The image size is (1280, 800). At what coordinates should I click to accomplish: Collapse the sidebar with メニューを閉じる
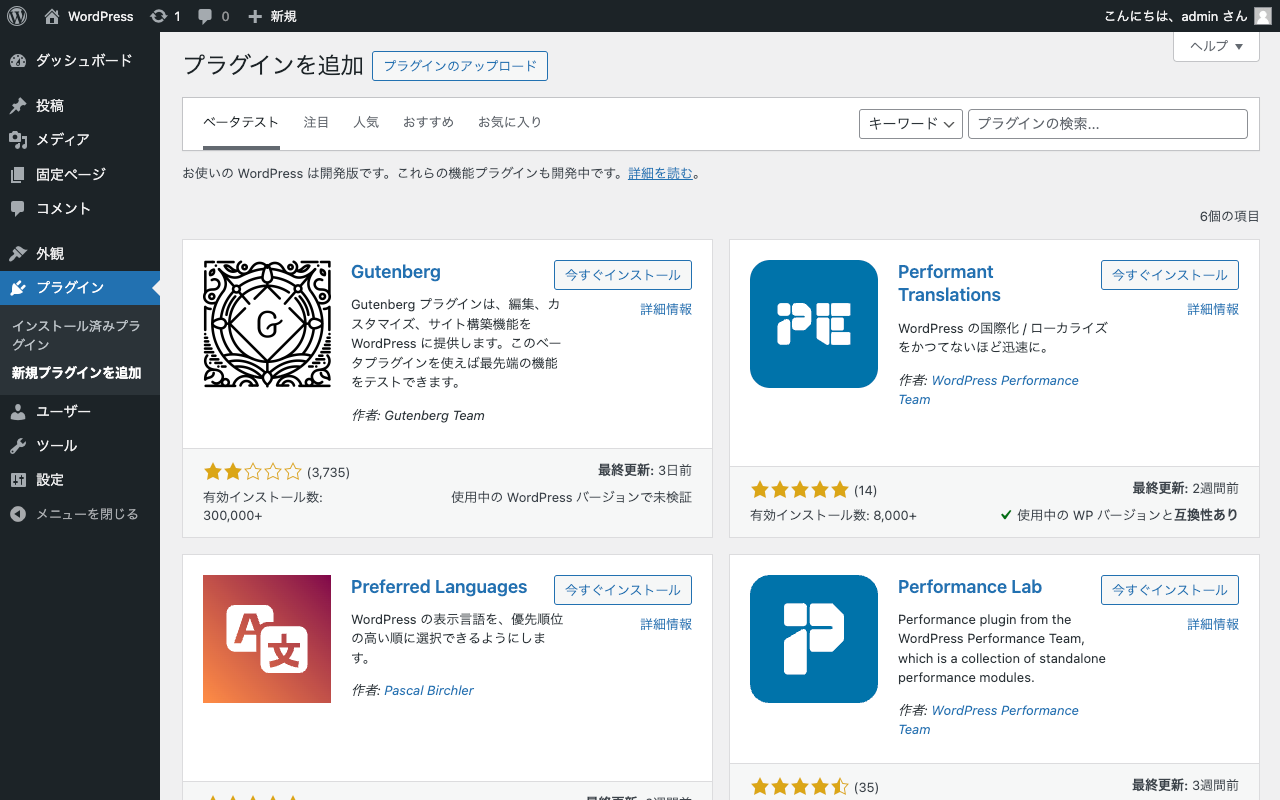pyautogui.click(x=80, y=514)
